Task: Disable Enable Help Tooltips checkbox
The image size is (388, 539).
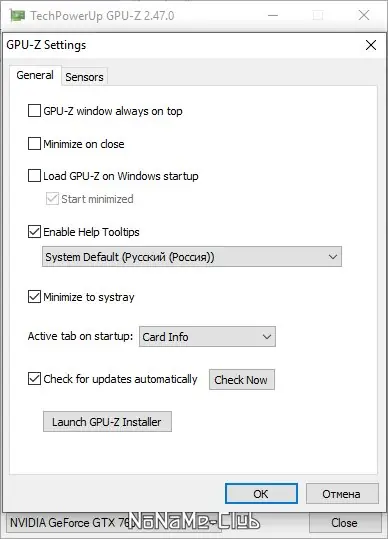Action: coord(34,232)
